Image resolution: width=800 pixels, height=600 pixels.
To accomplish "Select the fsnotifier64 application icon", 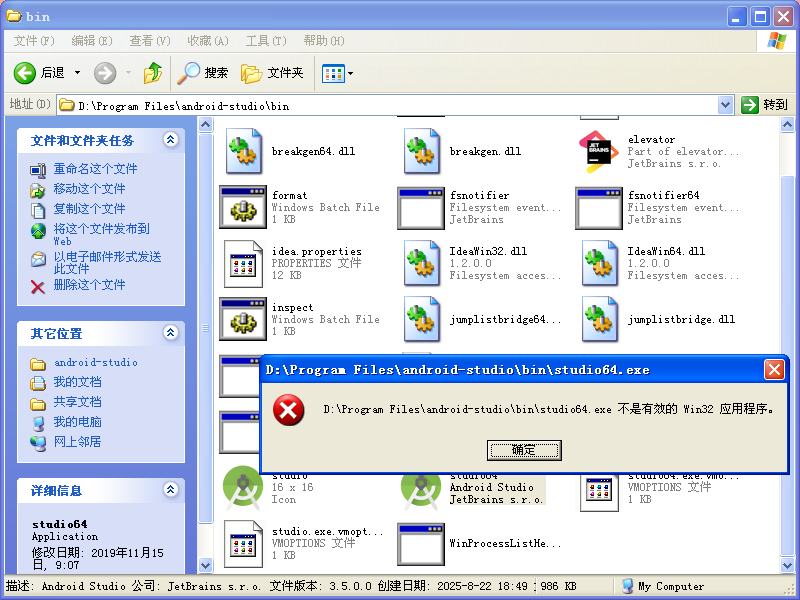I will tap(599, 207).
